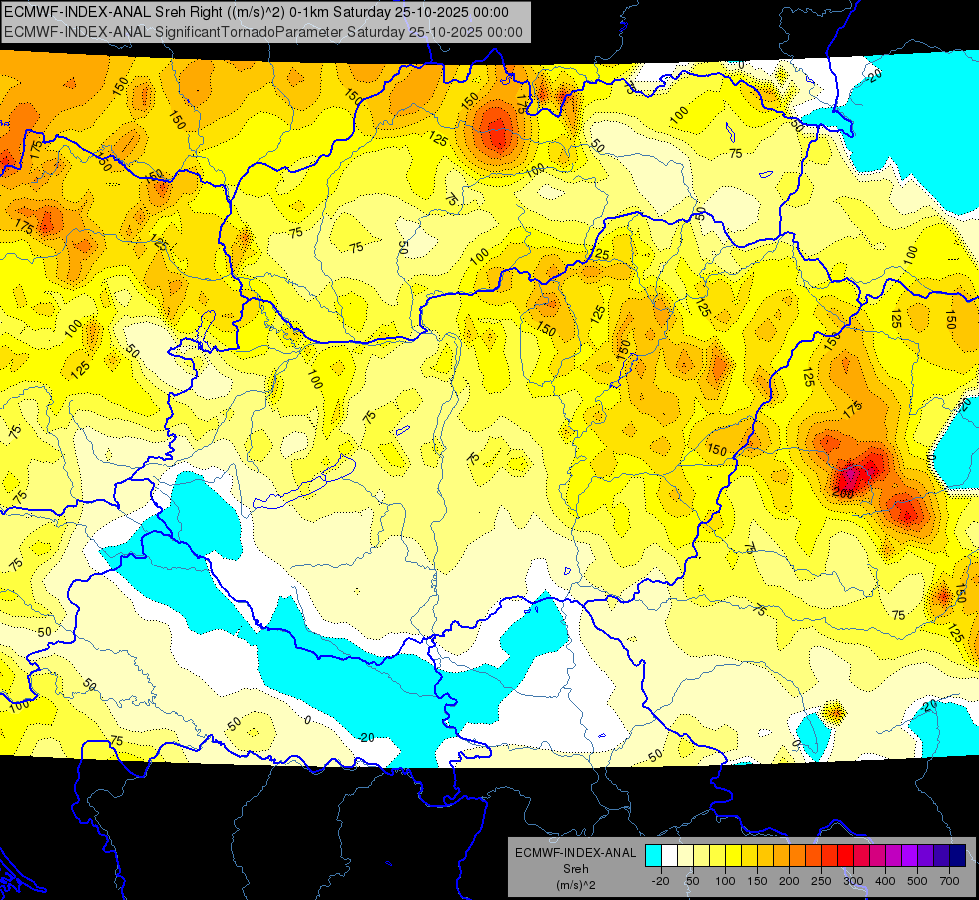The width and height of the screenshot is (979, 900).
Task: Click the legend label '300'
Action: 854,881
